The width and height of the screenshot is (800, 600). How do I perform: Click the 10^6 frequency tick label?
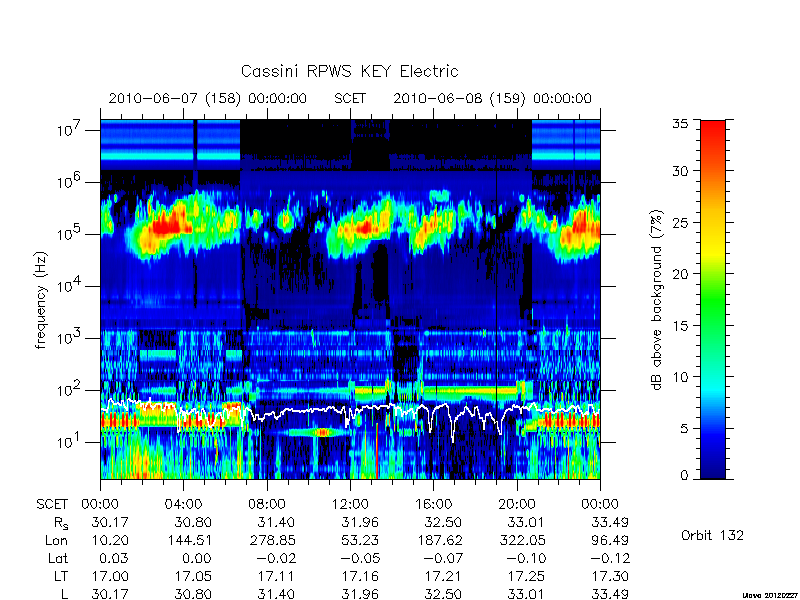(x=70, y=182)
